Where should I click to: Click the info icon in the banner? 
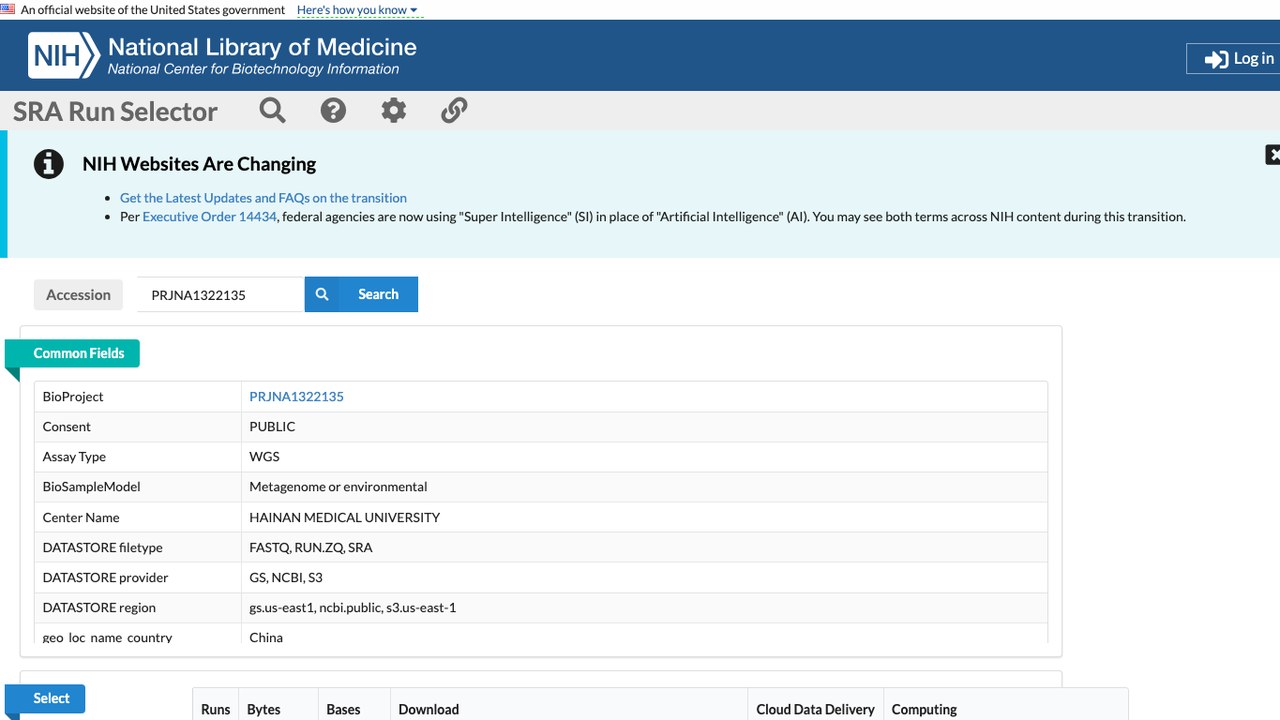point(48,163)
